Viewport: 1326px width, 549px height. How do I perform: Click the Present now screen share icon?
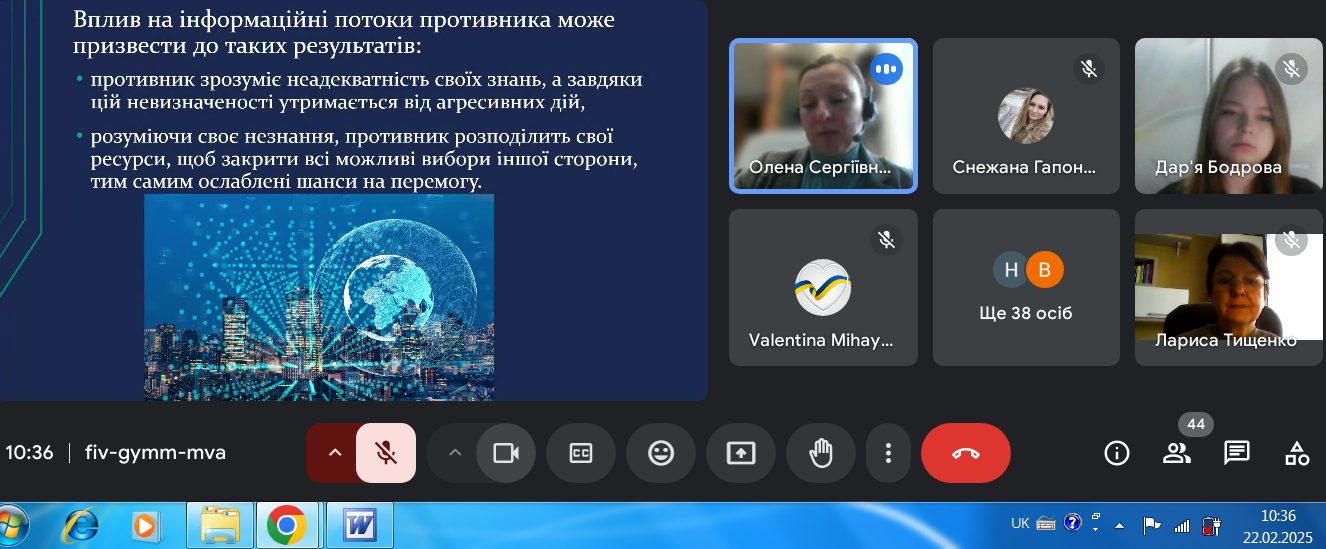click(741, 453)
